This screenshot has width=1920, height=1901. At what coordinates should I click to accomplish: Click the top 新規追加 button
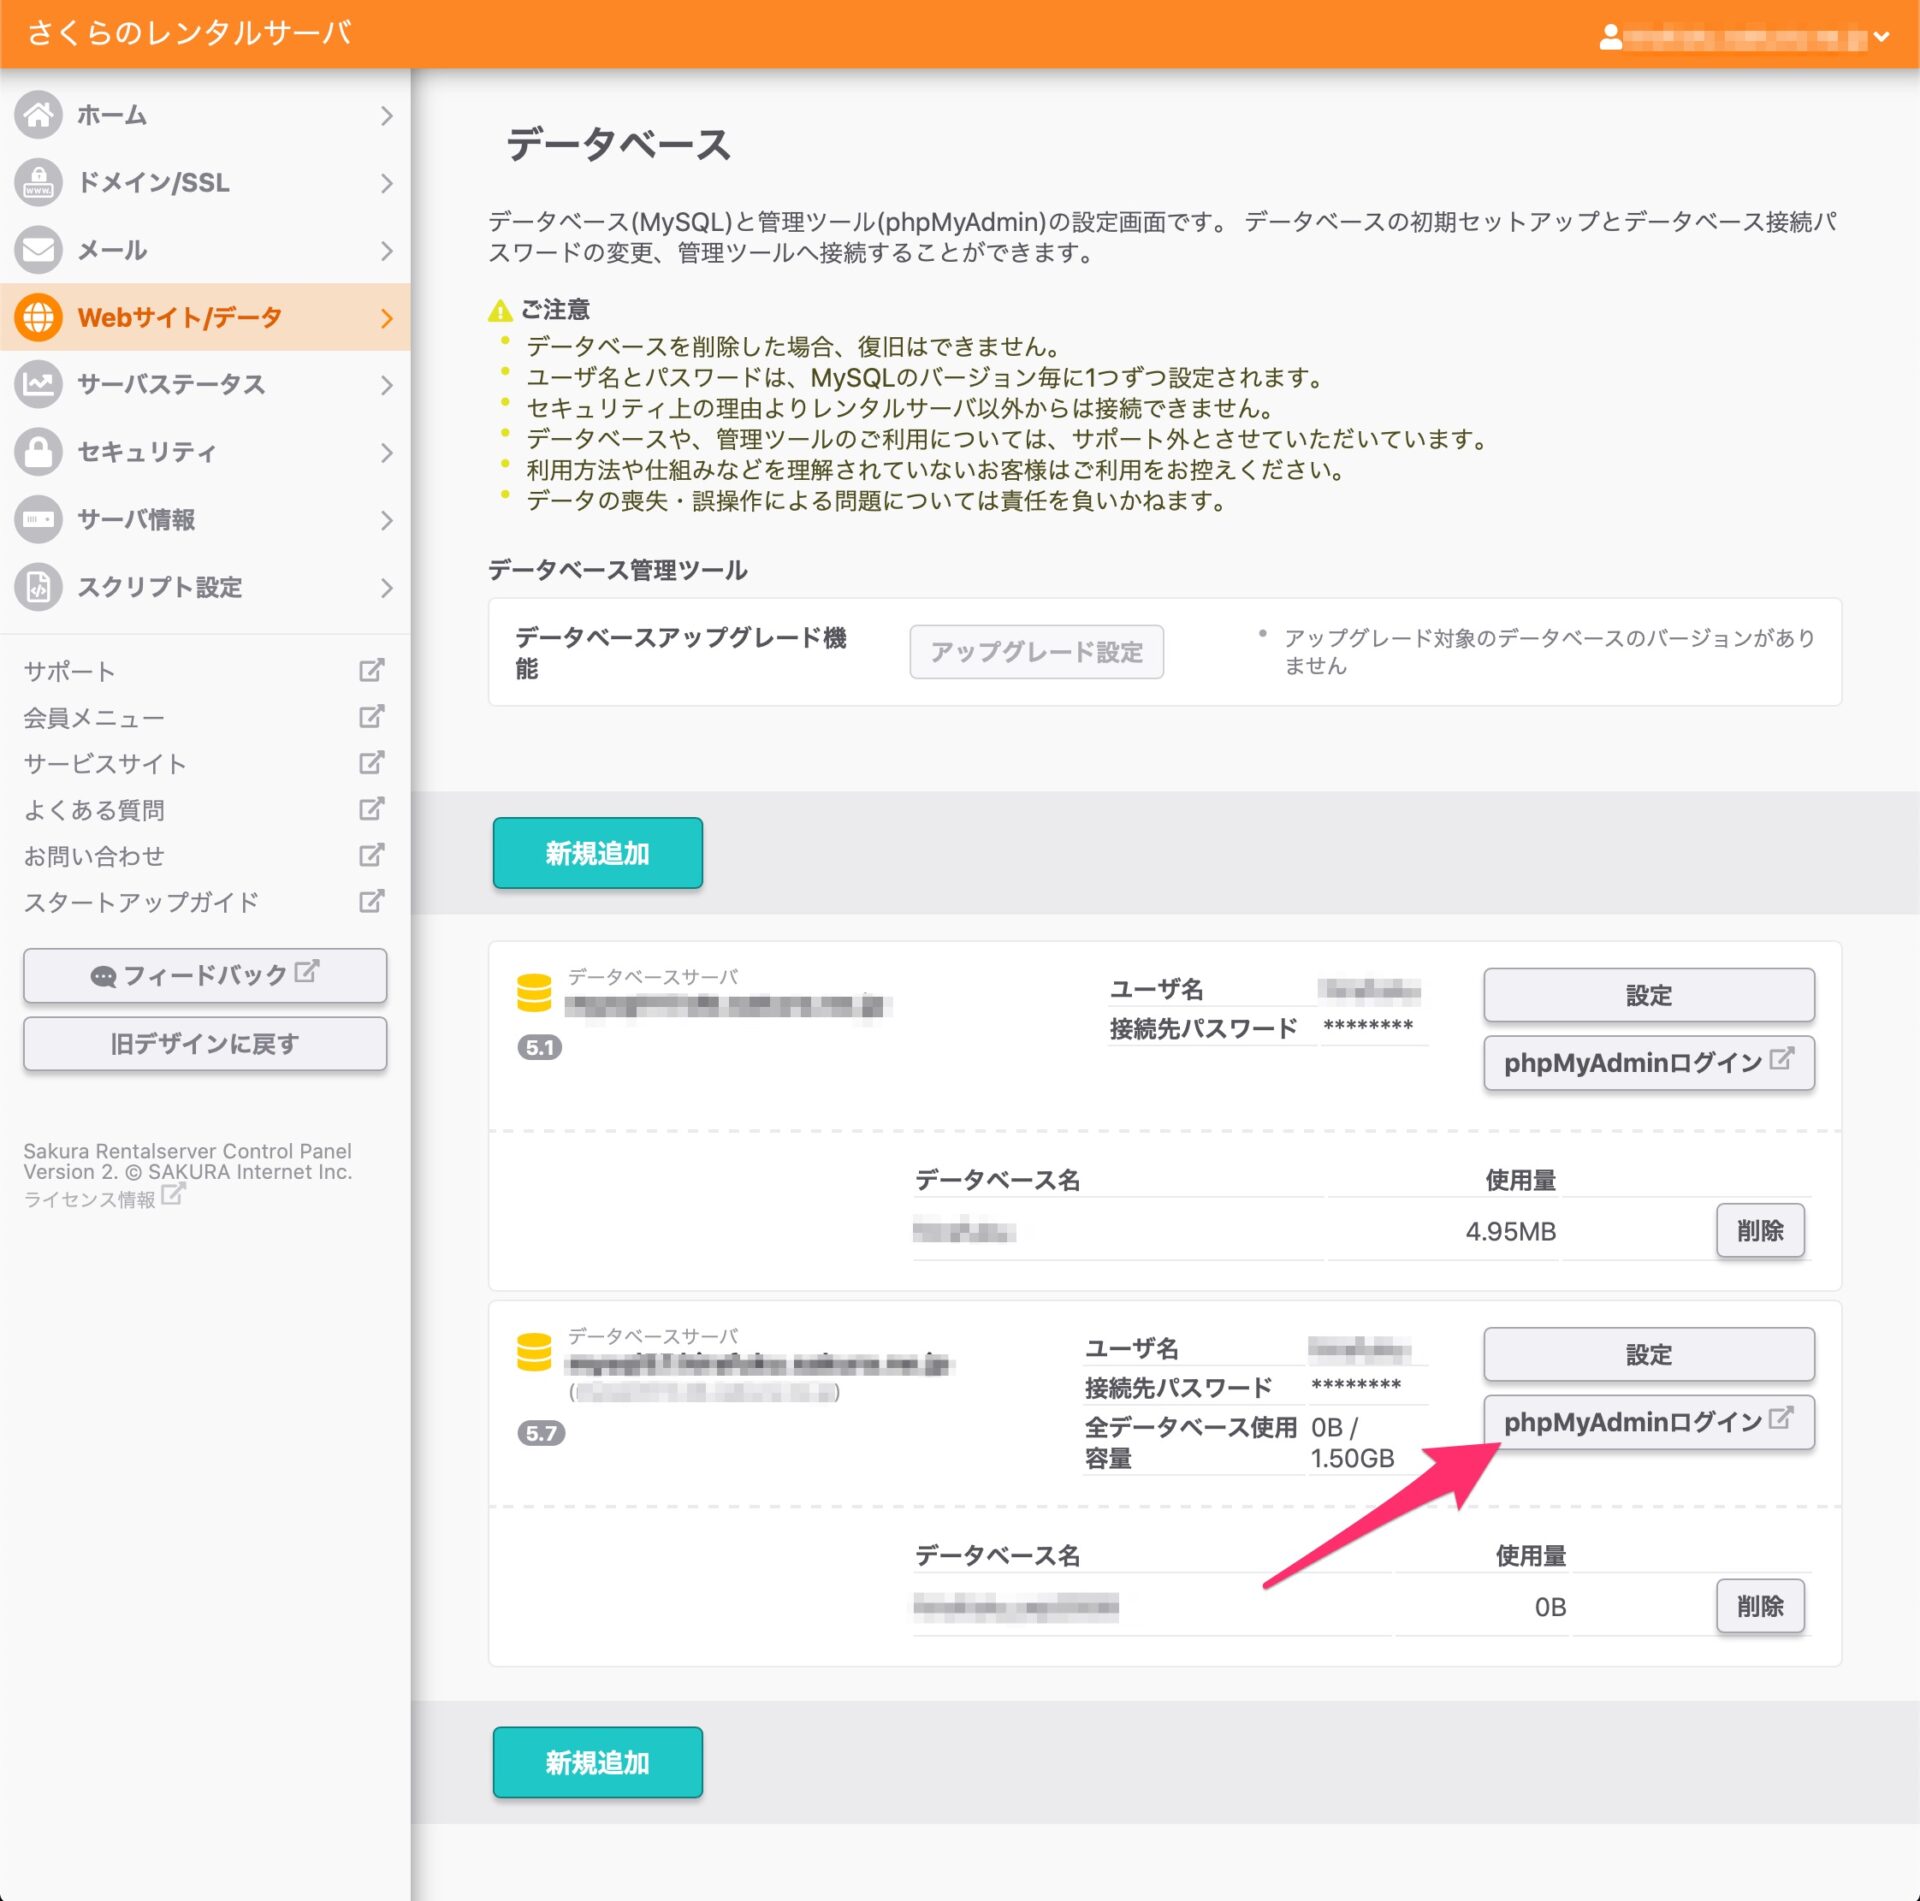click(x=597, y=853)
